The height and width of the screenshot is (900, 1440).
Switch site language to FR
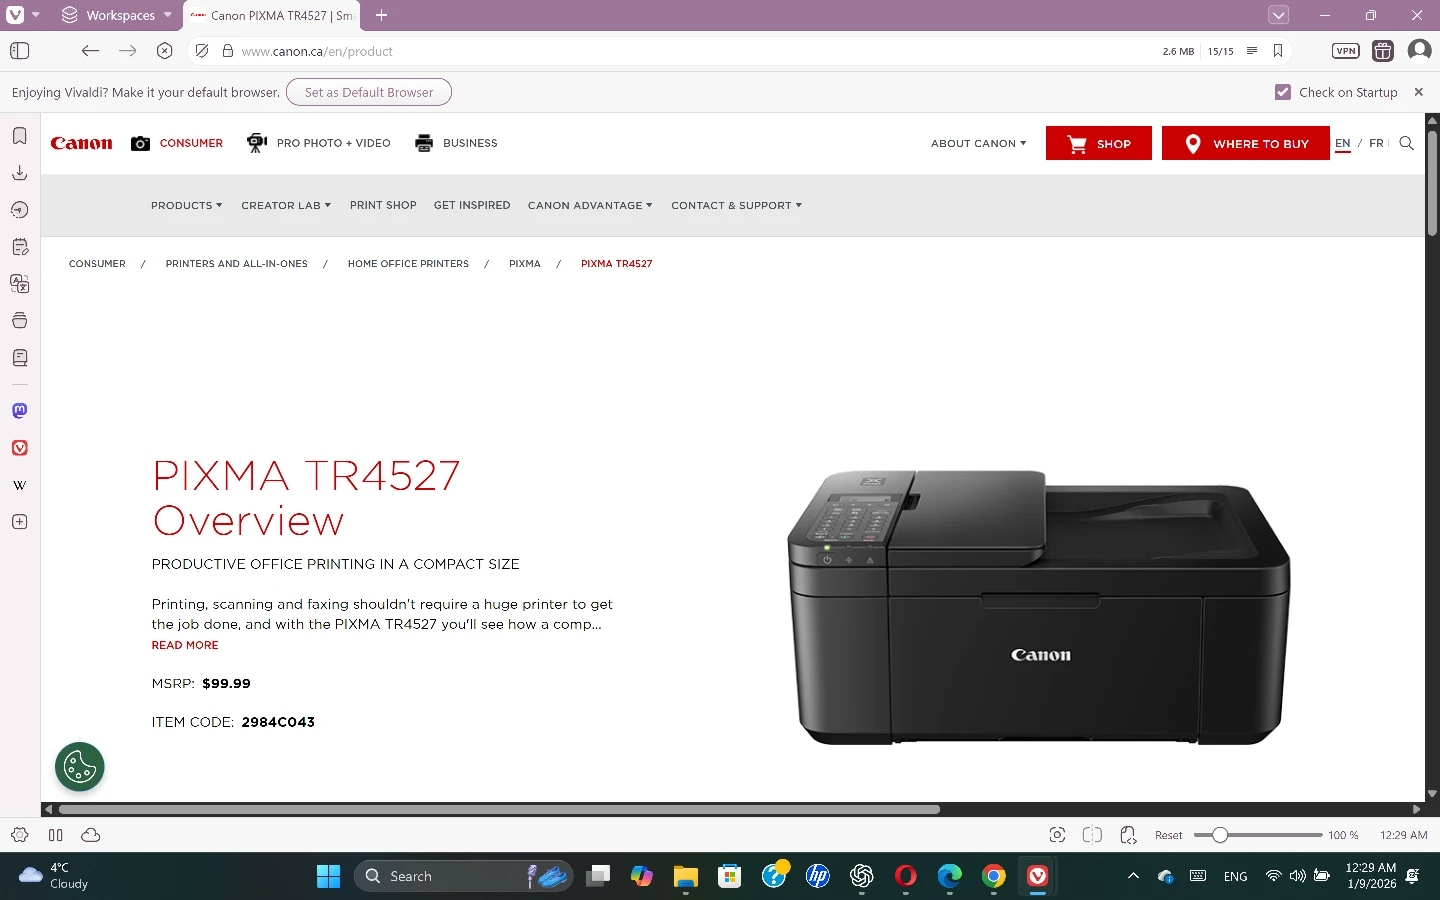1376,143
